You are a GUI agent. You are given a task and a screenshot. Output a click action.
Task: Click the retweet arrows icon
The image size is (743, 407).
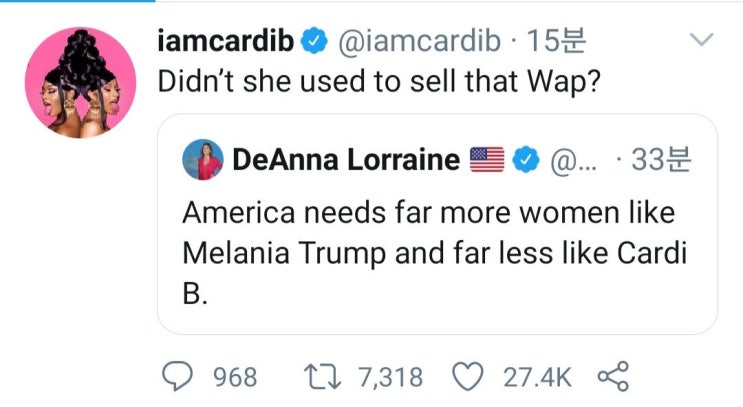[322, 377]
